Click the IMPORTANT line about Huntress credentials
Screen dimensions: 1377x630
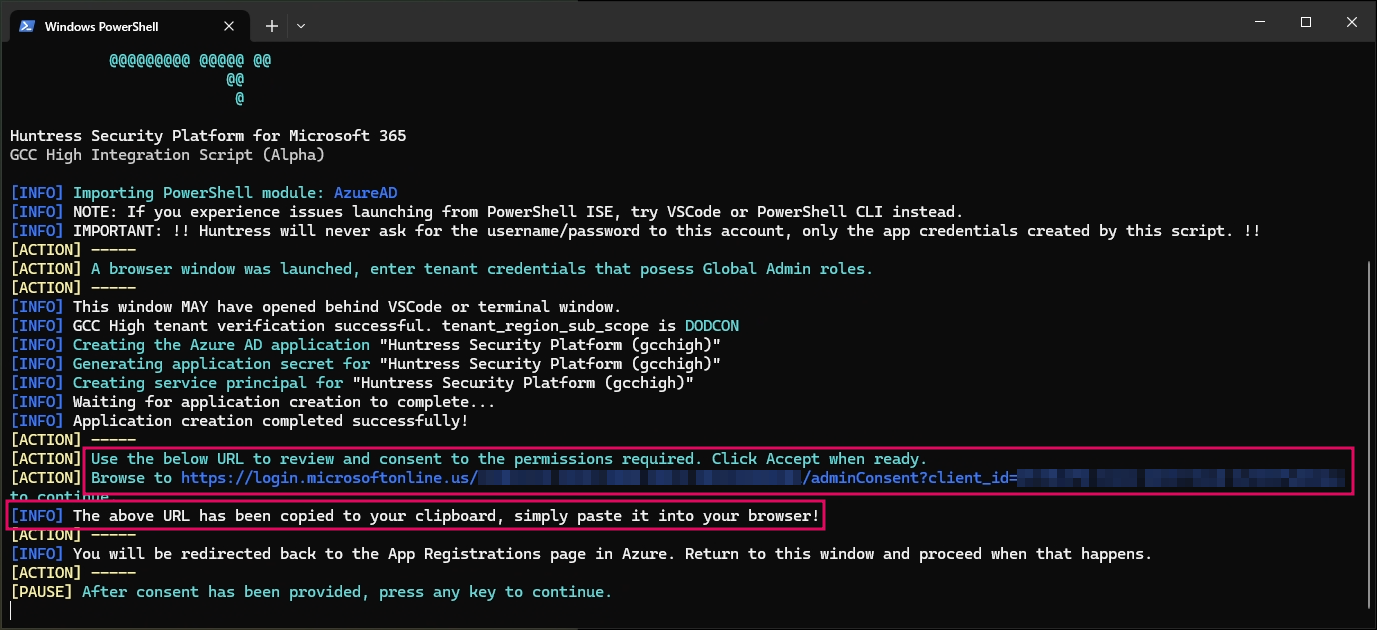pos(635,231)
